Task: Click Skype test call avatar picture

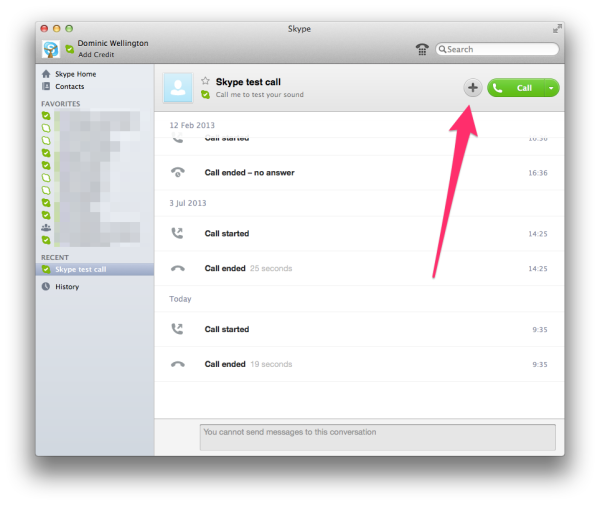Action: click(x=177, y=88)
